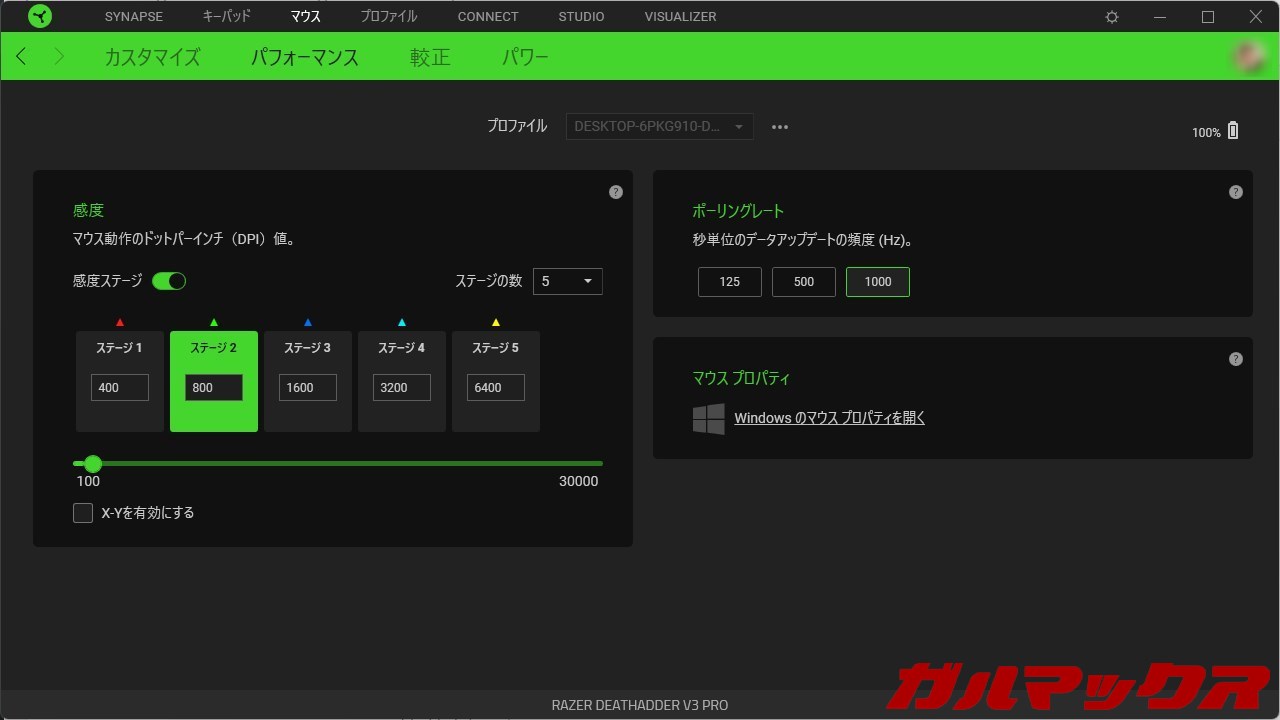Open the help icon in the 感度 panel
Screen dimensions: 1280x720
(x=616, y=191)
